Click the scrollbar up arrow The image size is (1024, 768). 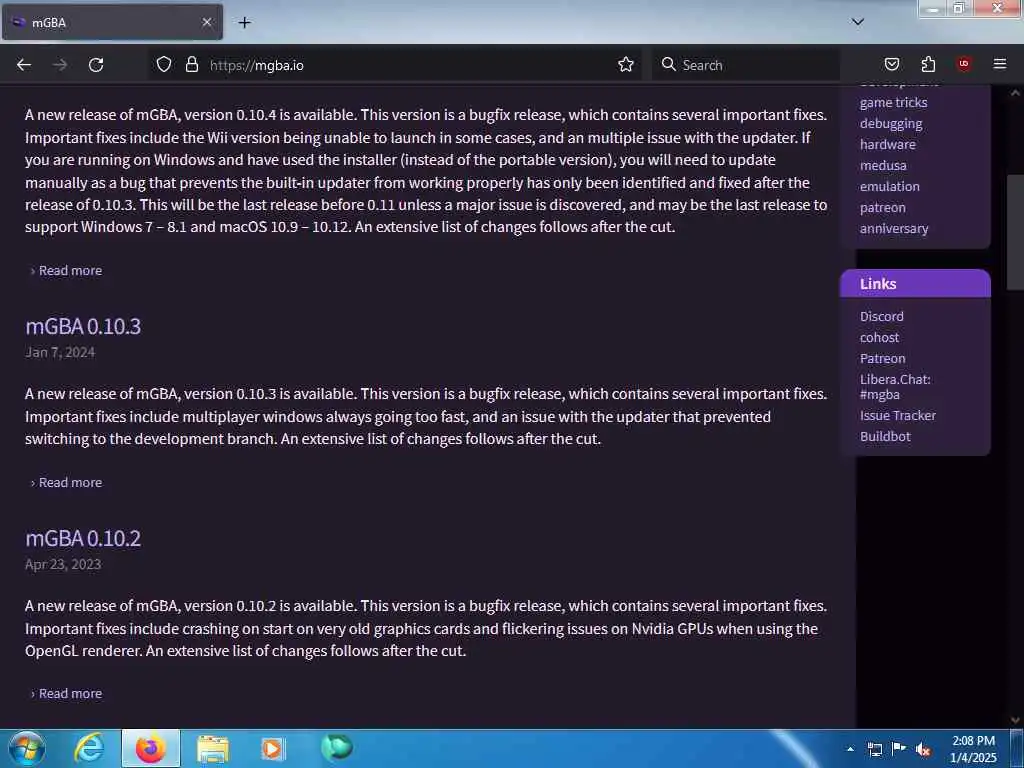1015,93
